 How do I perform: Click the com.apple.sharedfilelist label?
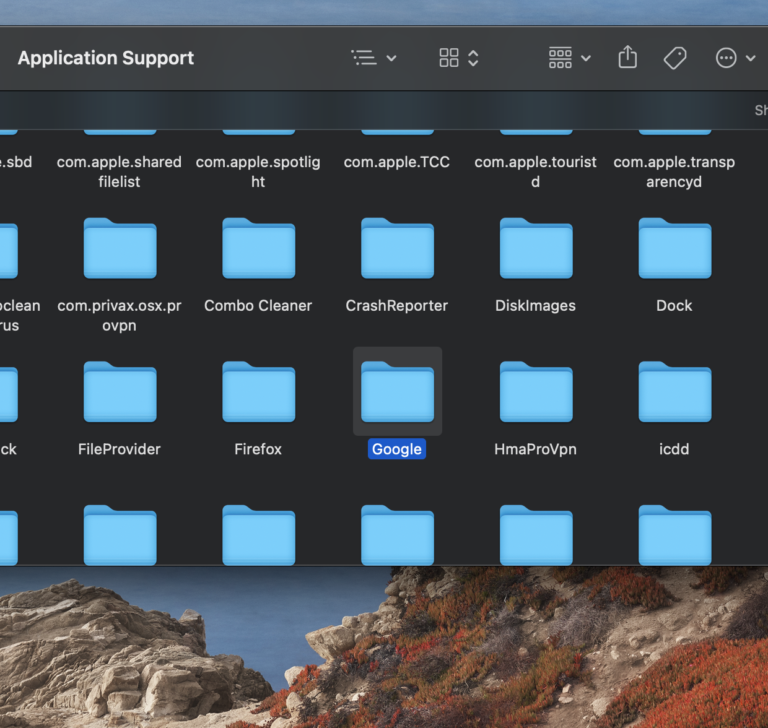click(x=119, y=171)
